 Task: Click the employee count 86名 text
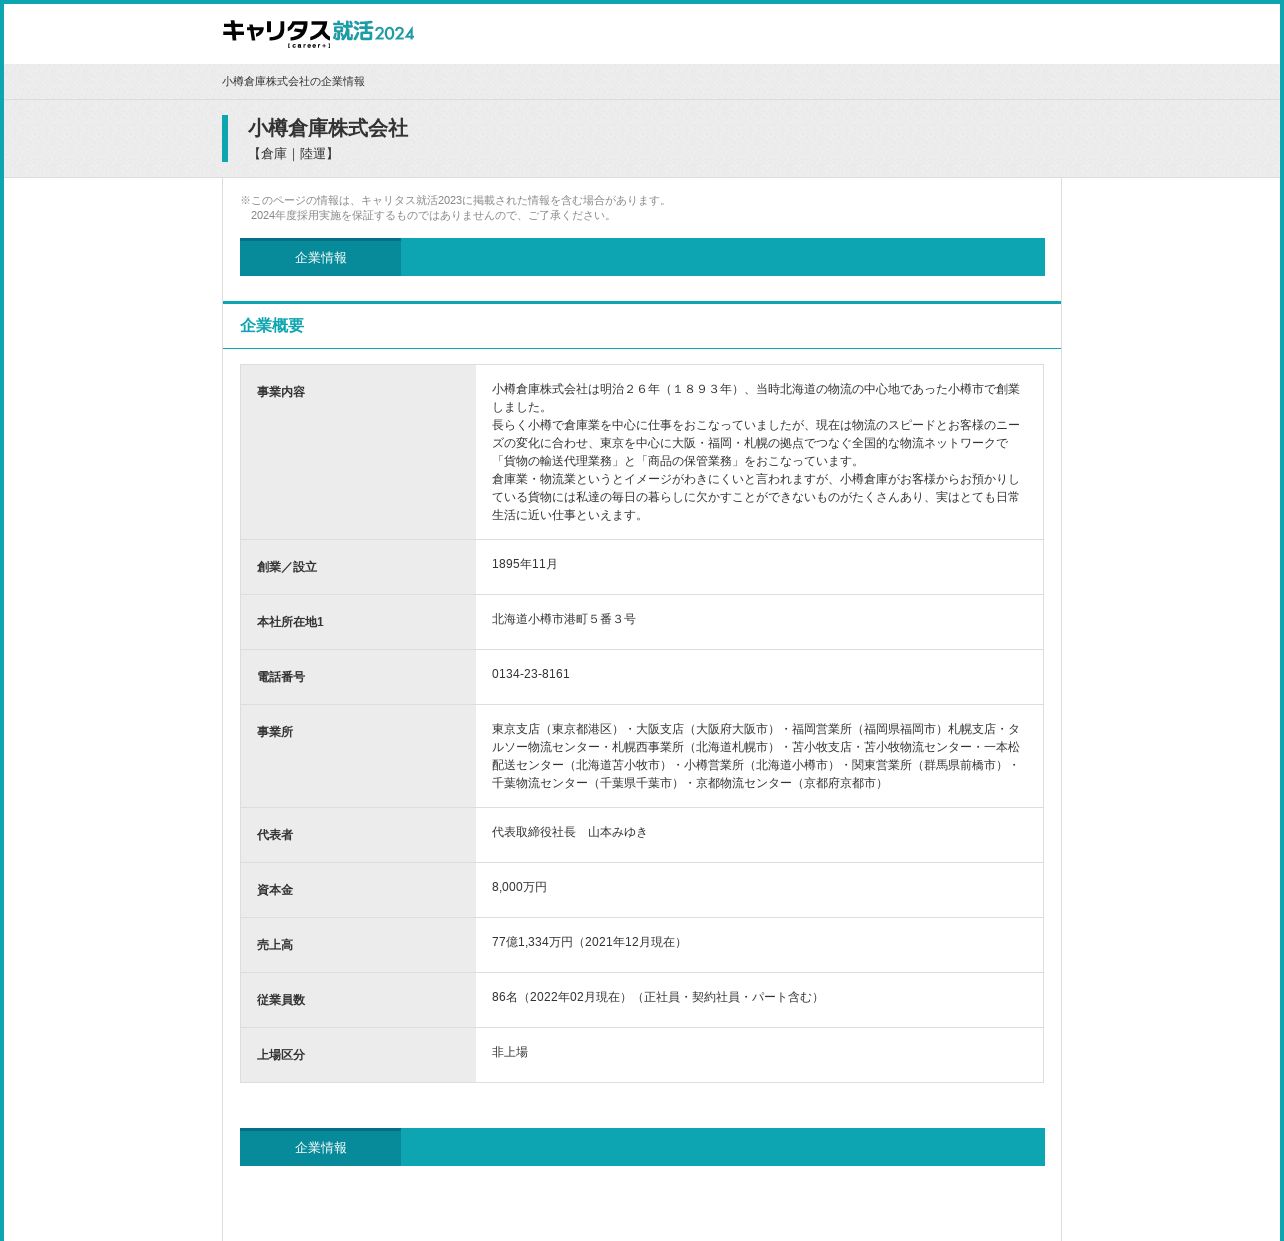[x=658, y=997]
